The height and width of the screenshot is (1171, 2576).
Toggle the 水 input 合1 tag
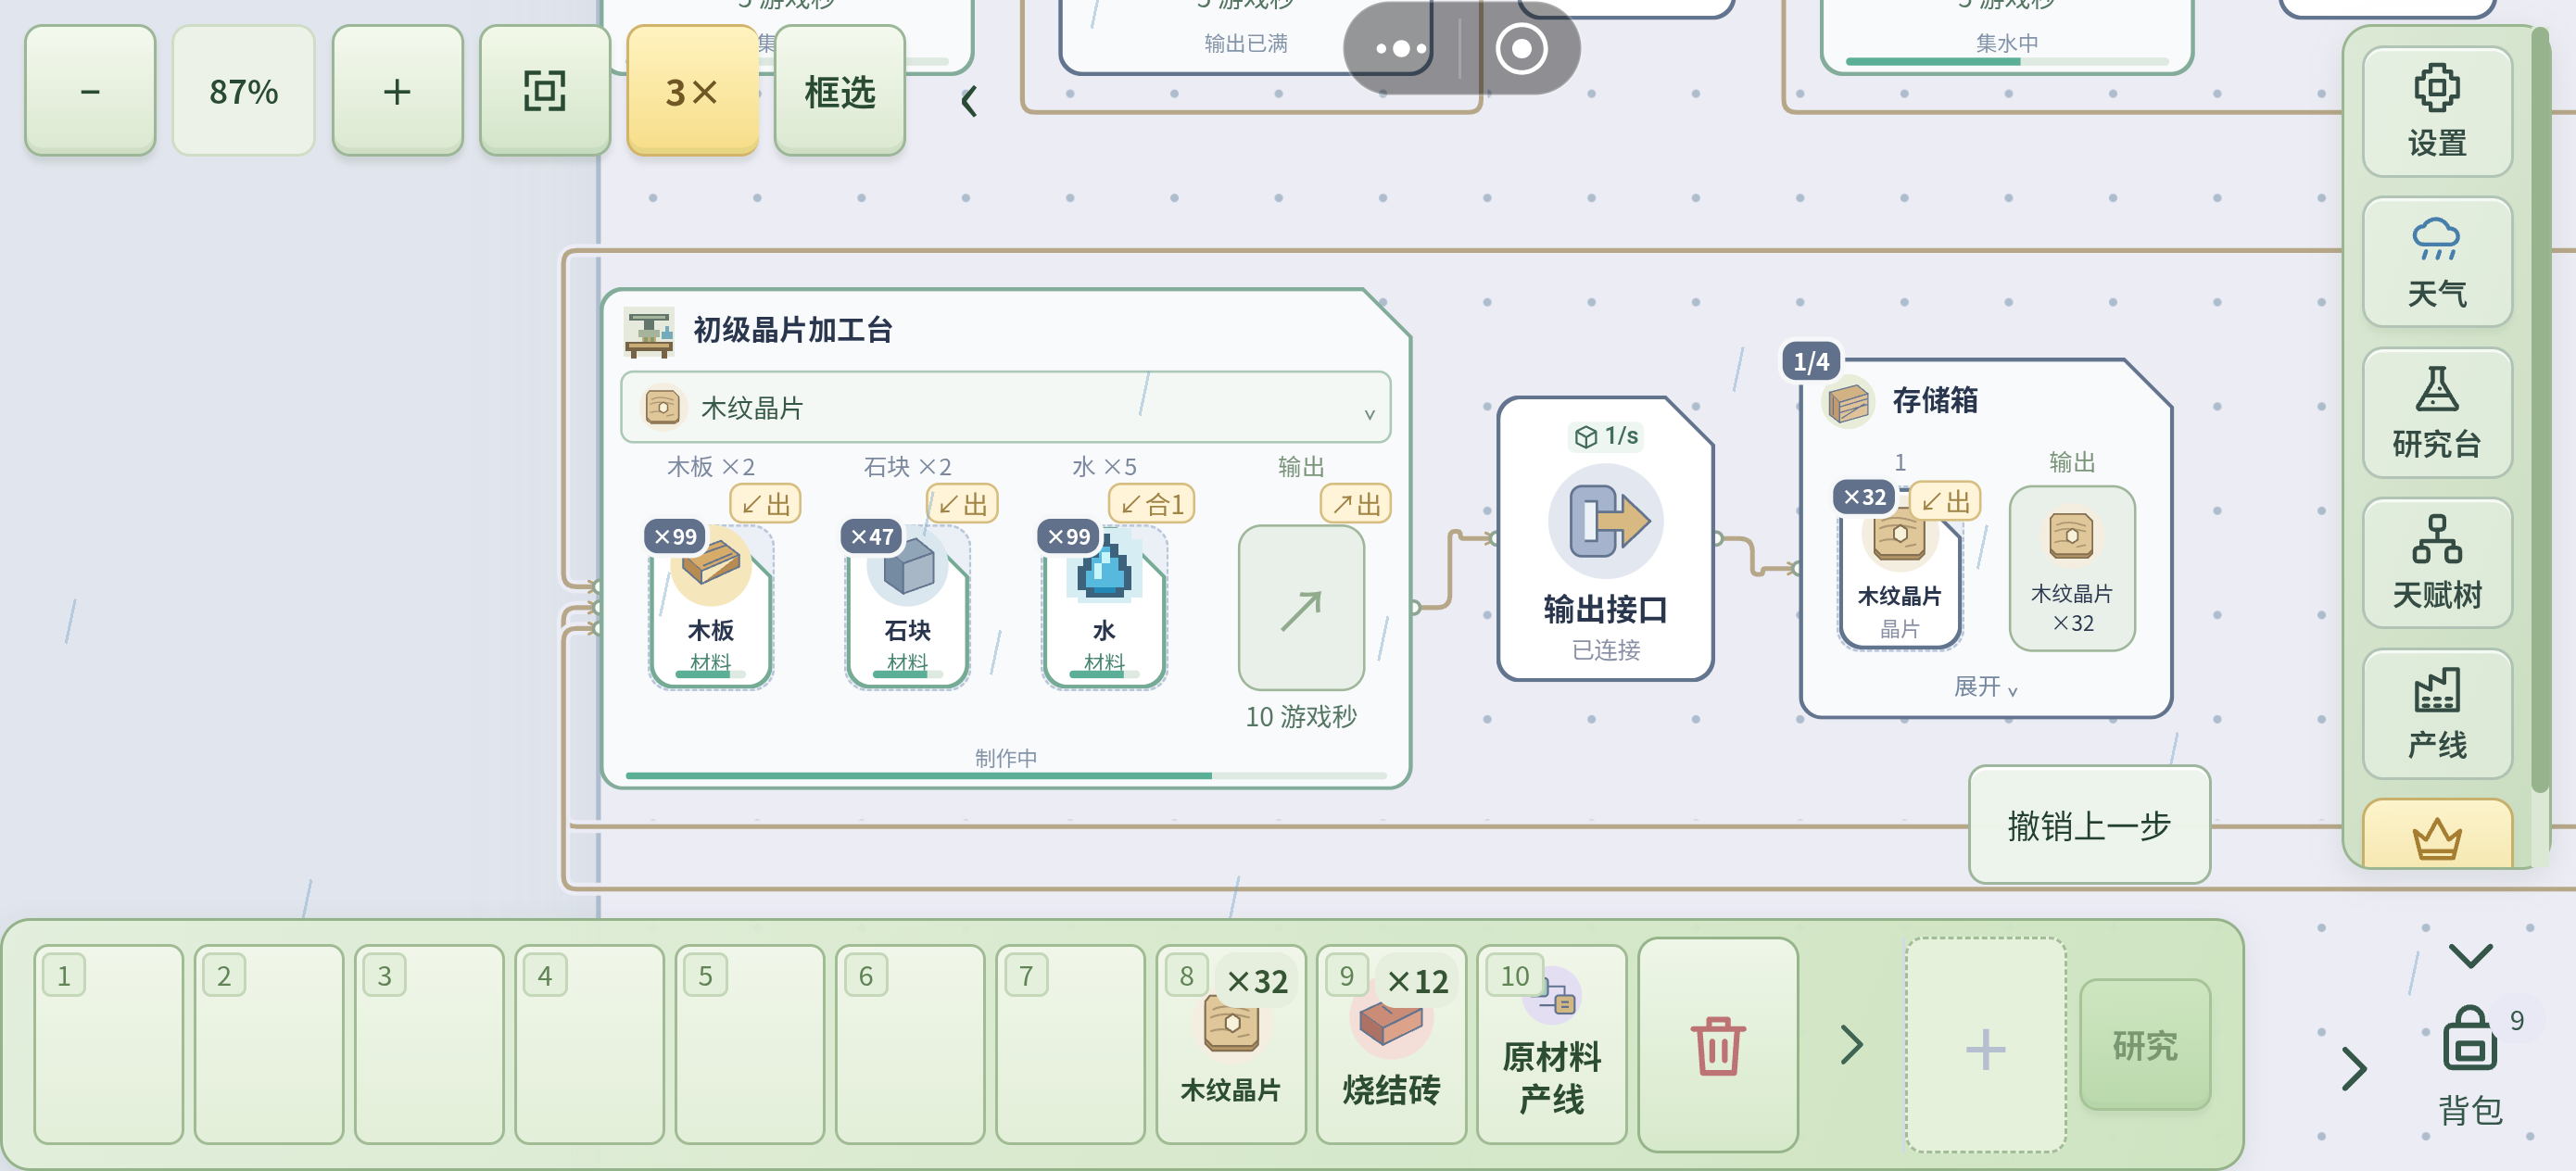[x=1152, y=503]
